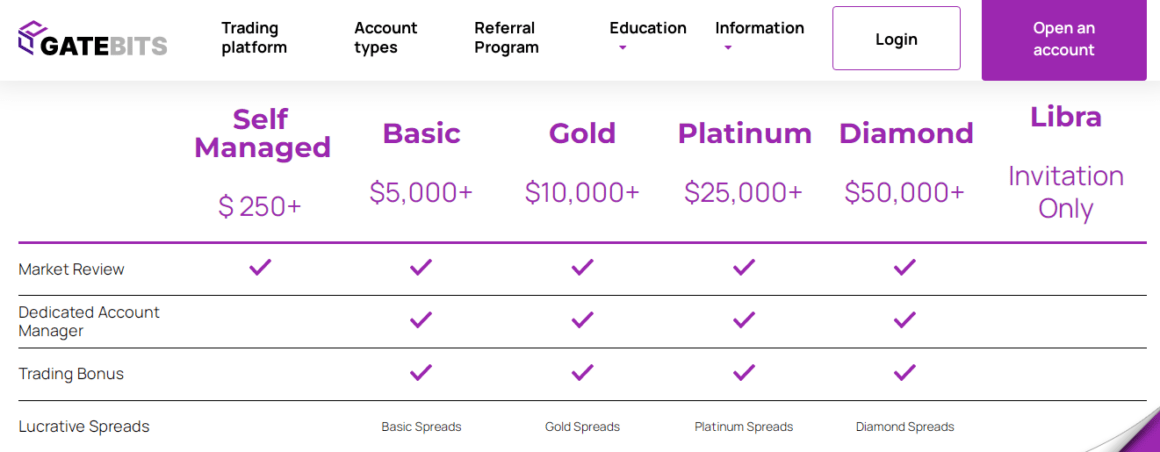Viewport: 1160px width, 452px height.
Task: Click Dedicated Account Manager checkmark under Basic
Action: [x=421, y=320]
